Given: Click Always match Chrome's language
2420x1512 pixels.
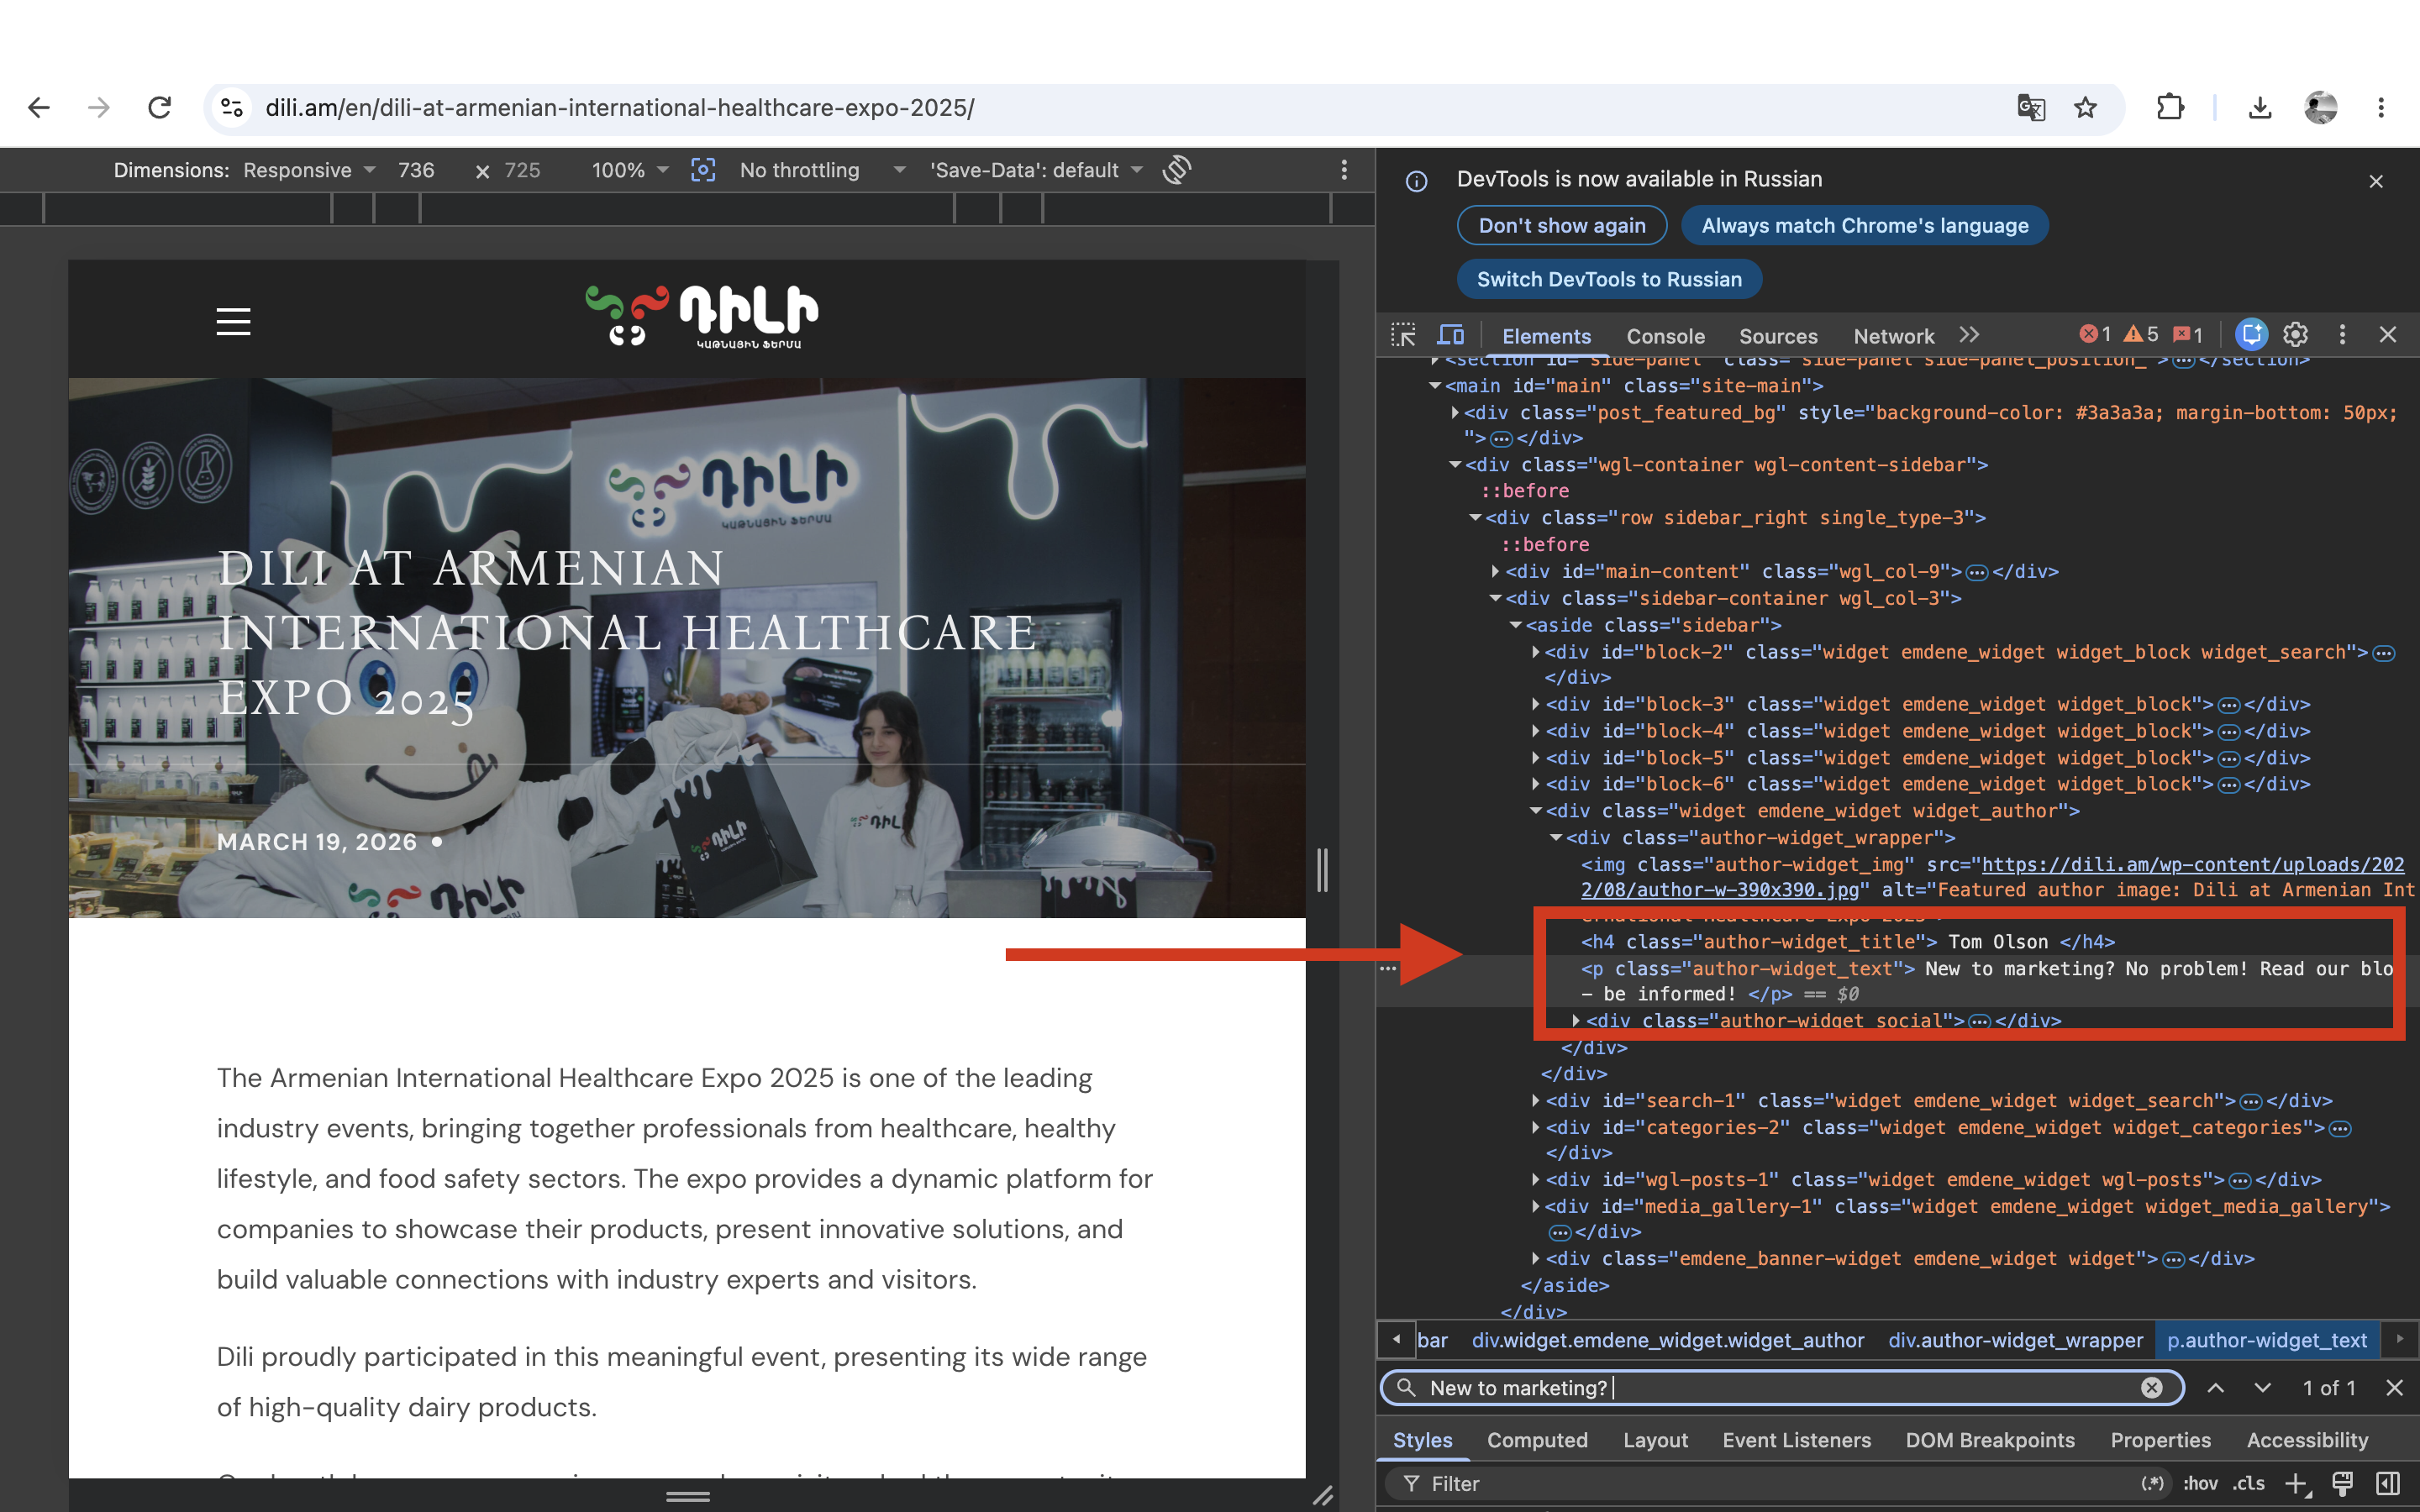Looking at the screenshot, I should pyautogui.click(x=1865, y=225).
